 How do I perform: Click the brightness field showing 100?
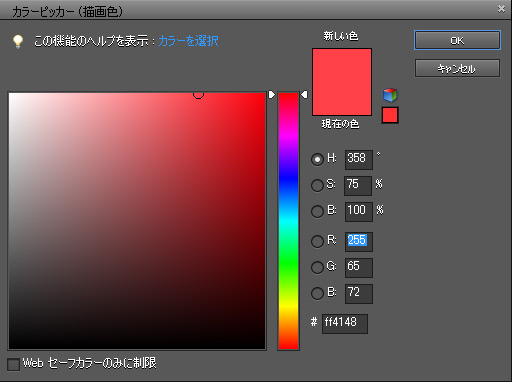click(x=359, y=212)
